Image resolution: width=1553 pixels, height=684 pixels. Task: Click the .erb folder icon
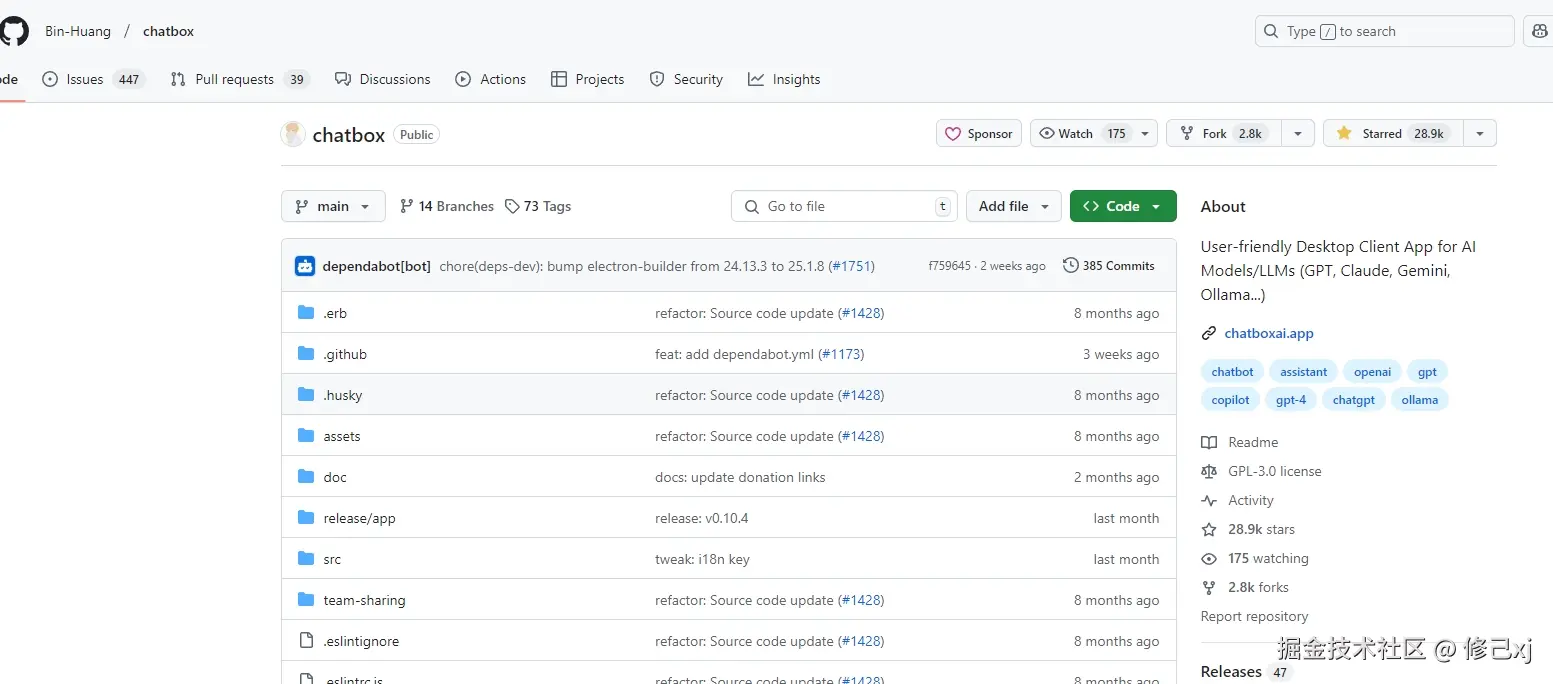tap(306, 313)
